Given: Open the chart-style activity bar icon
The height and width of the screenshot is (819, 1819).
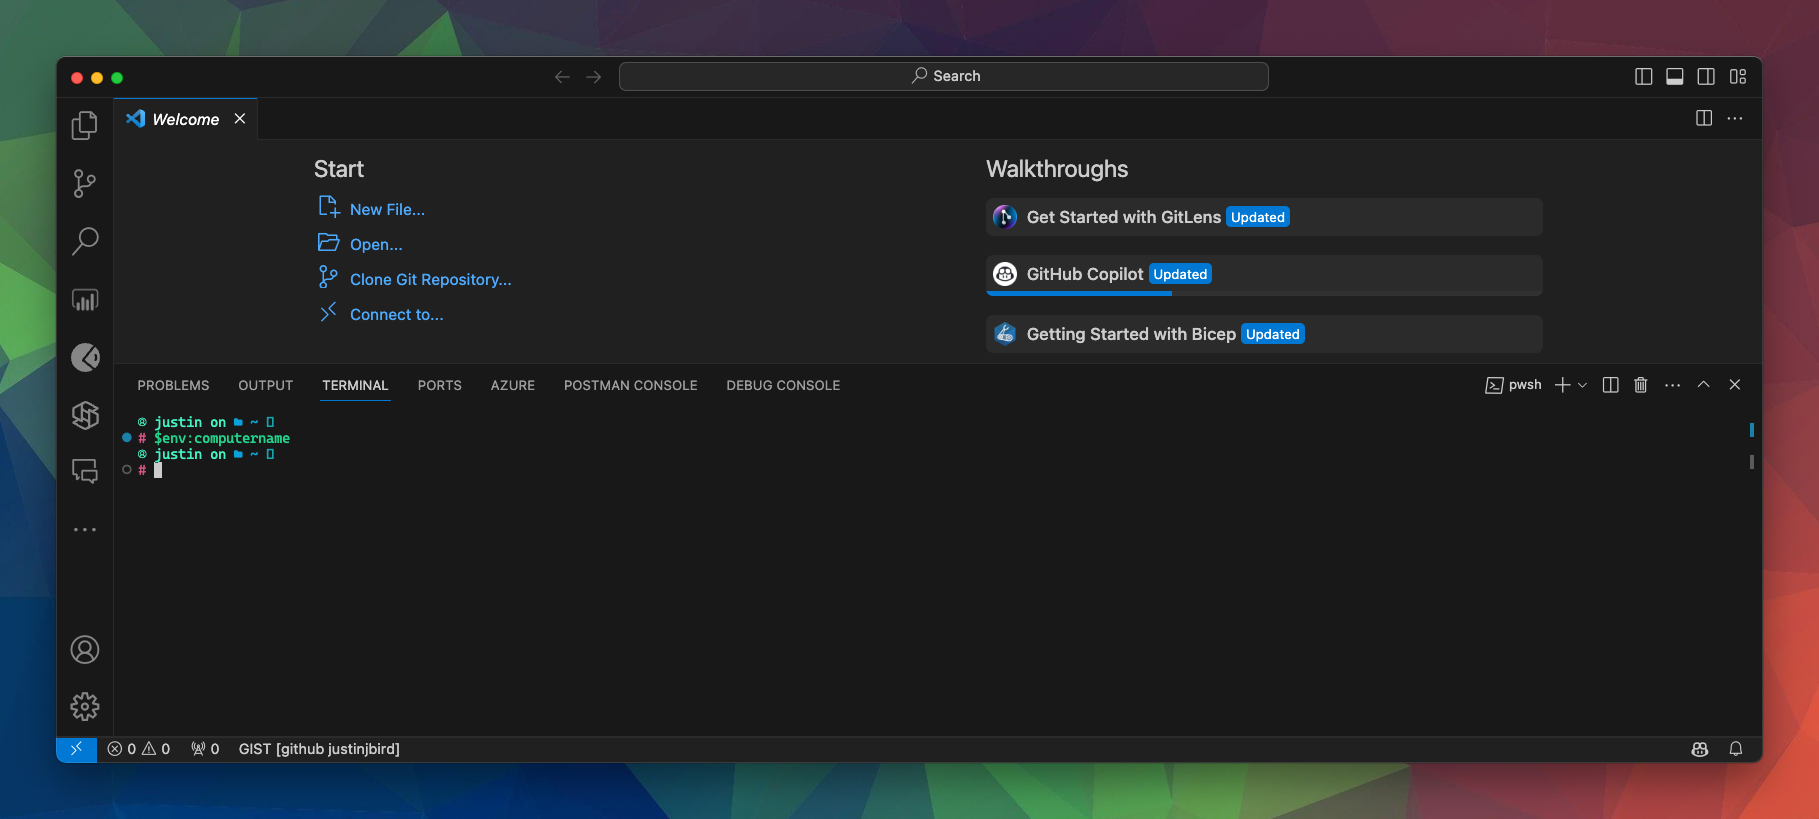Looking at the screenshot, I should point(85,299).
